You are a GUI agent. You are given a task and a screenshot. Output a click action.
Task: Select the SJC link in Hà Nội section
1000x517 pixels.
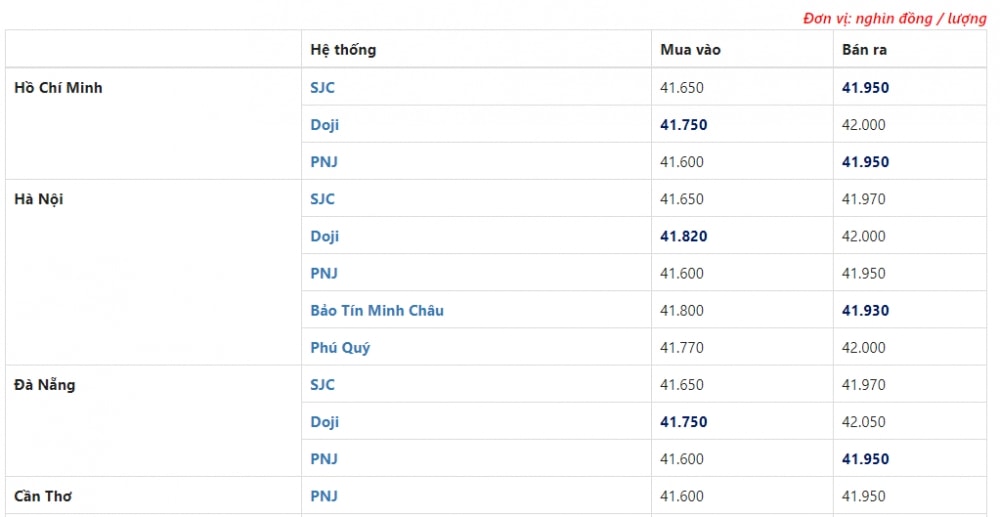coord(322,199)
